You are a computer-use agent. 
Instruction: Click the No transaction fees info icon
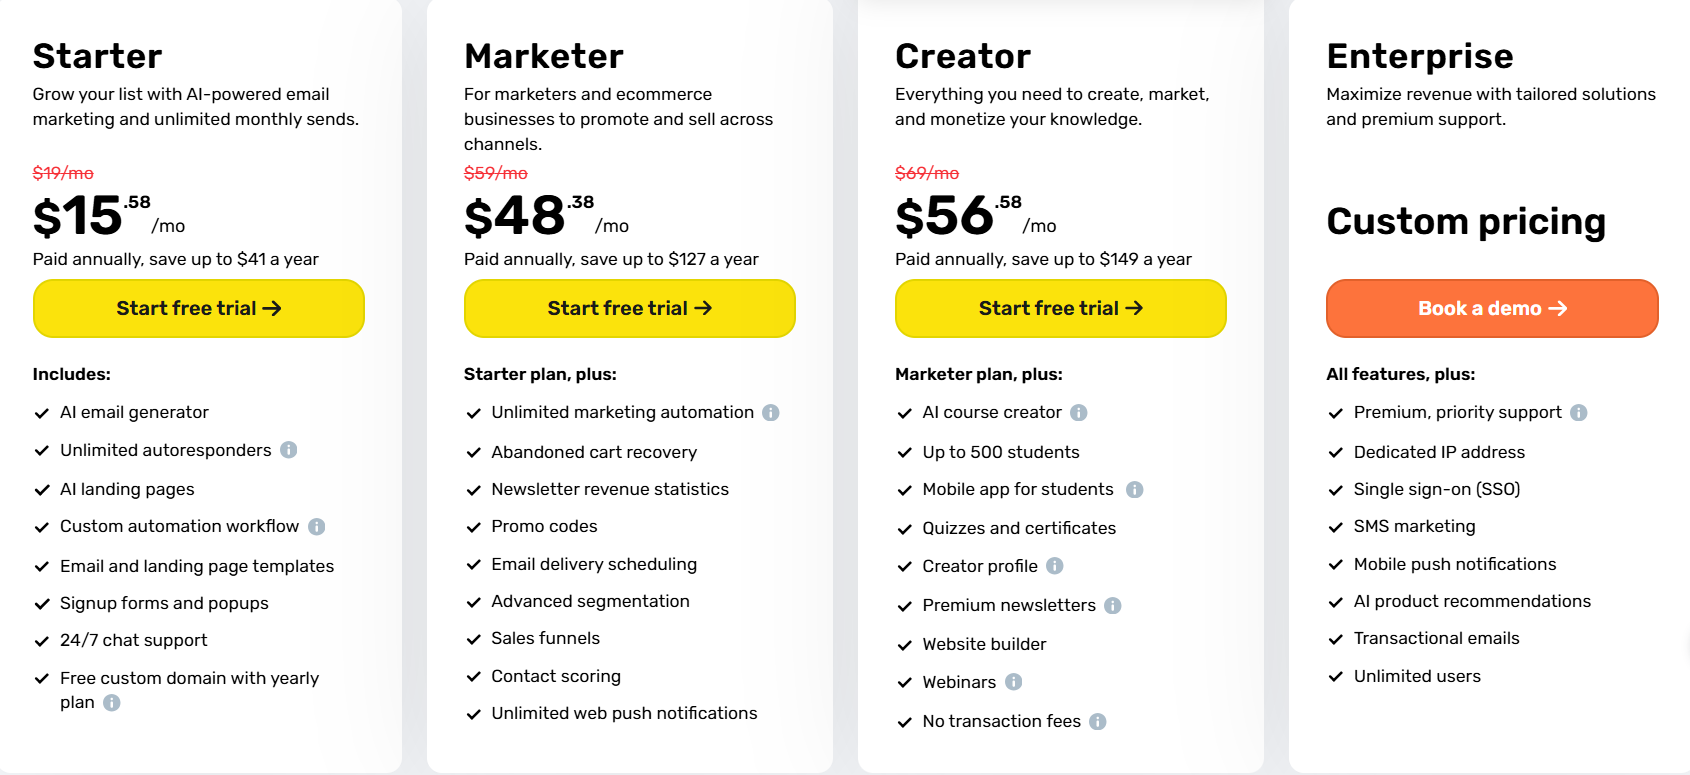[1097, 721]
